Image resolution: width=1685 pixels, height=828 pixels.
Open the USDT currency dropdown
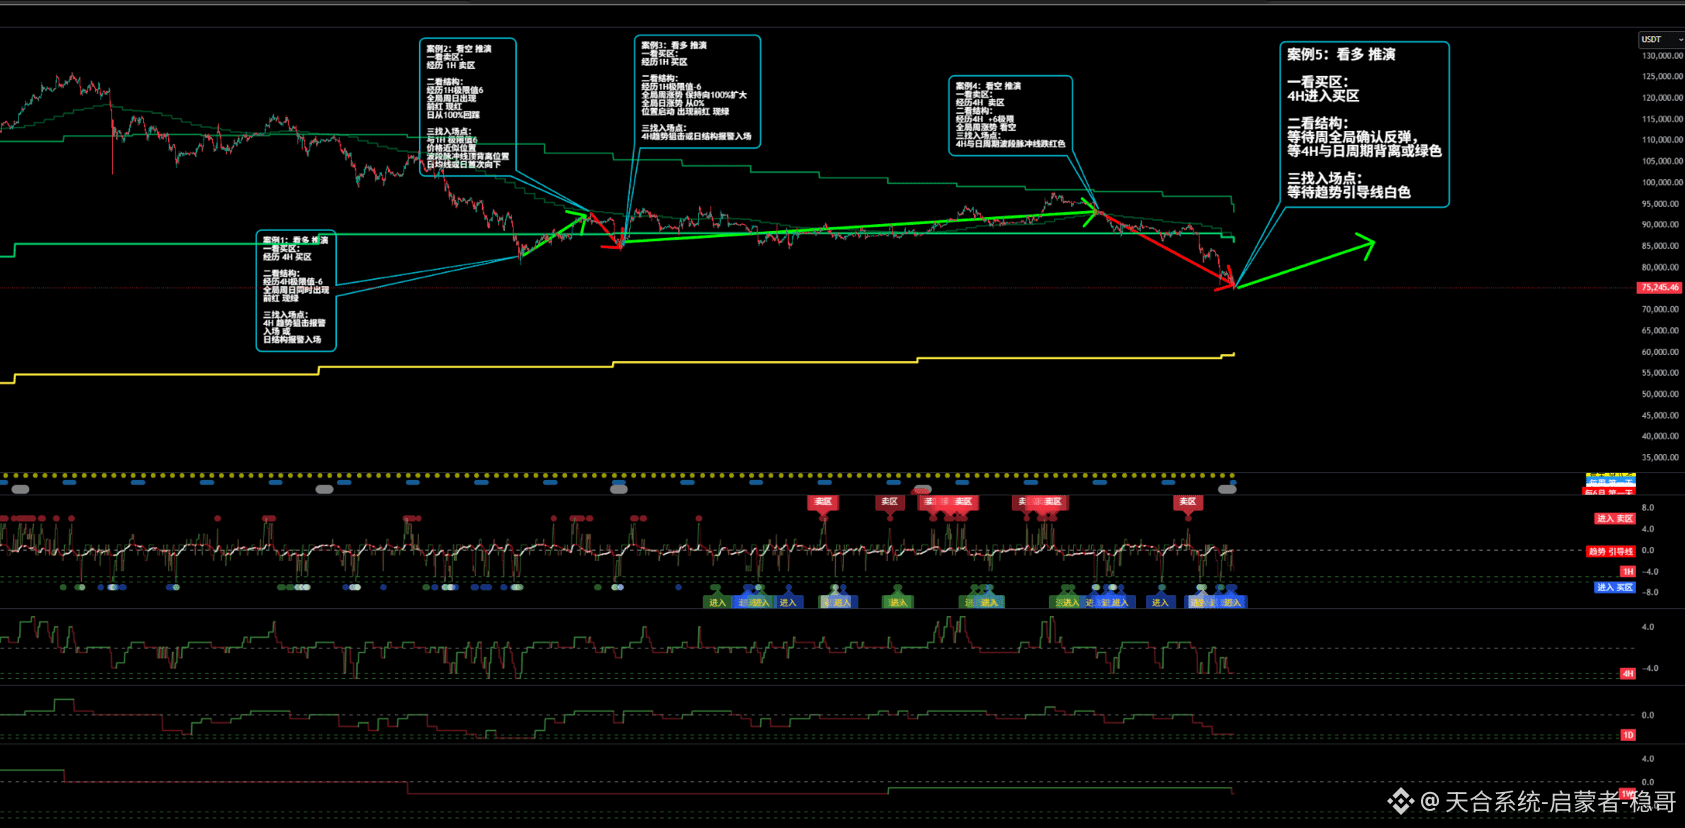pos(1659,40)
